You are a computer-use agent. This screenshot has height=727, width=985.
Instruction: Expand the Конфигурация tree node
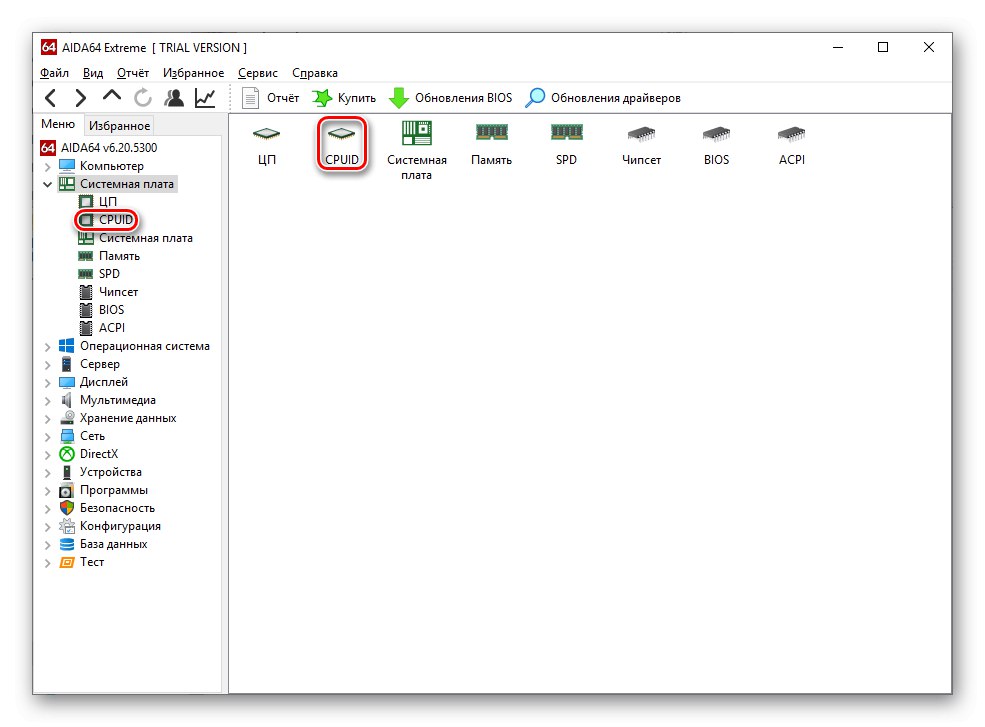[48, 527]
